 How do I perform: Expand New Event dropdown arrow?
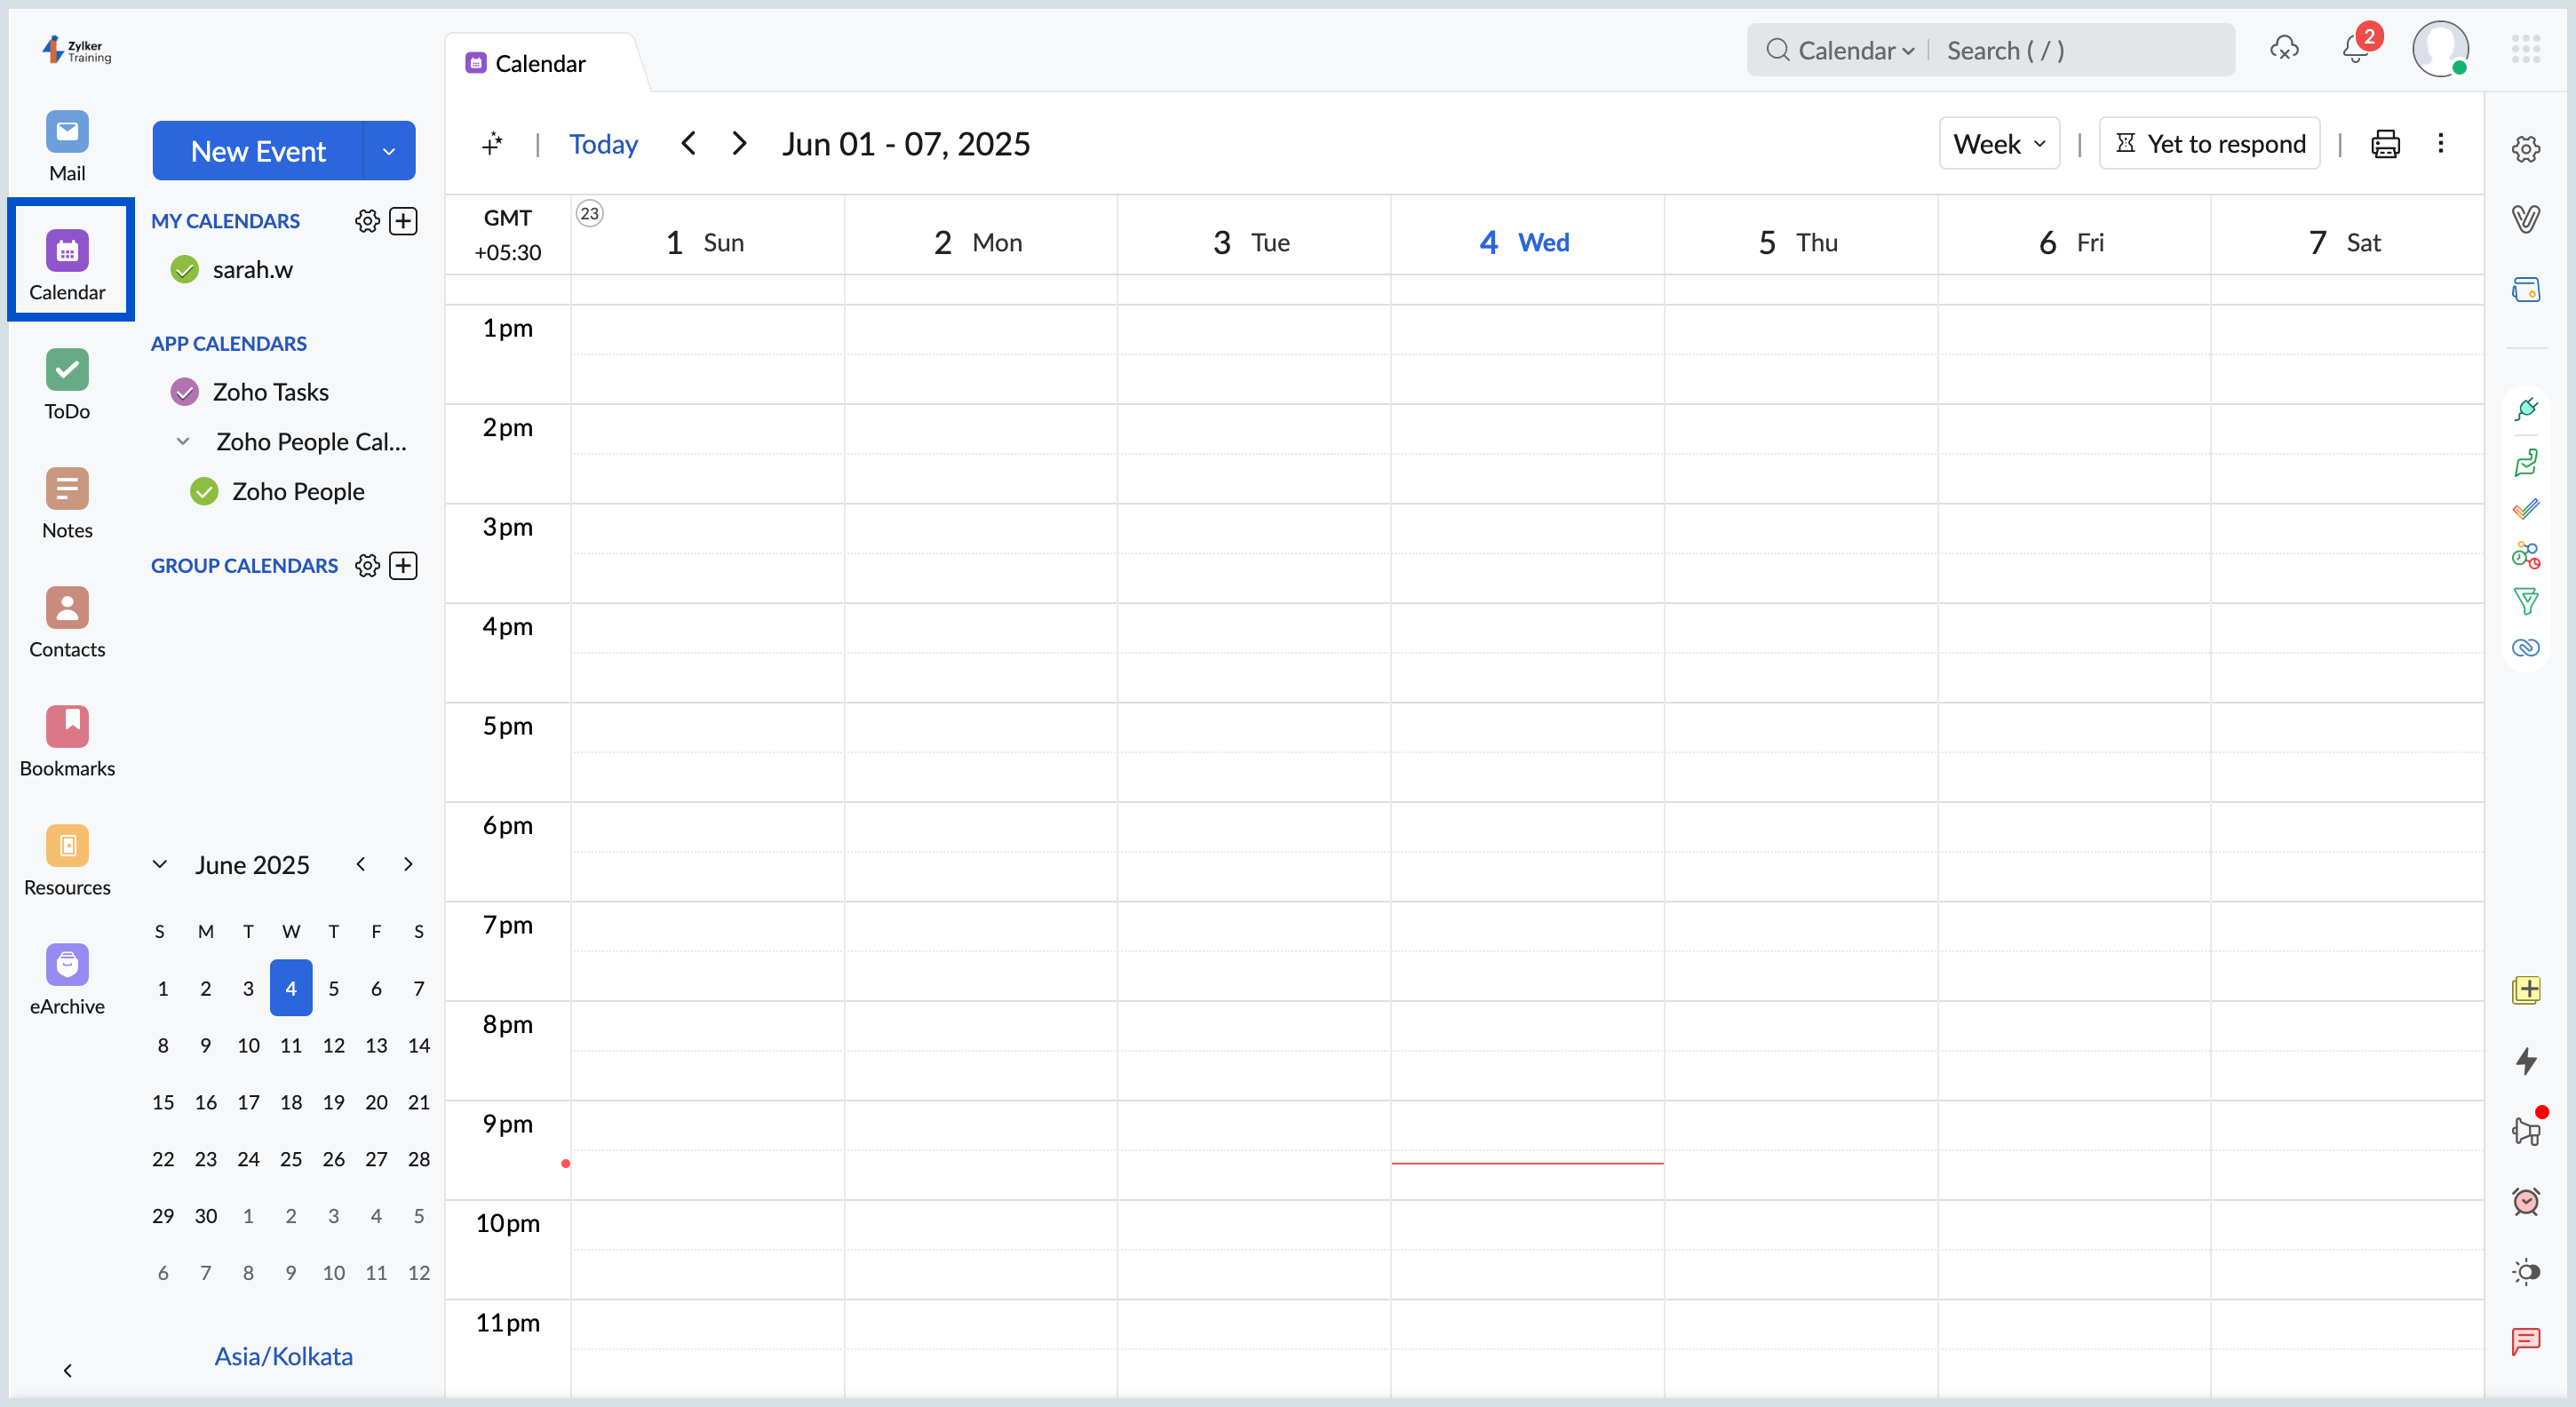point(389,151)
